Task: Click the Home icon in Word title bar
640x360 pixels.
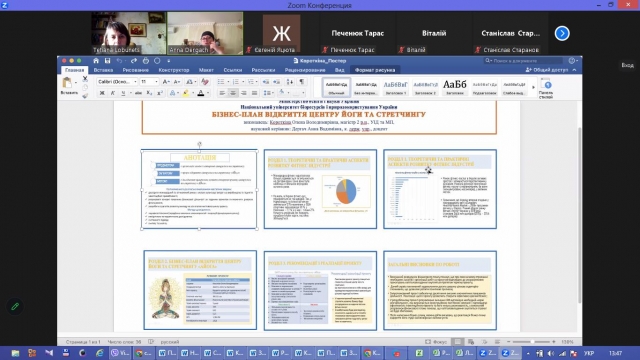Action: click(96, 61)
